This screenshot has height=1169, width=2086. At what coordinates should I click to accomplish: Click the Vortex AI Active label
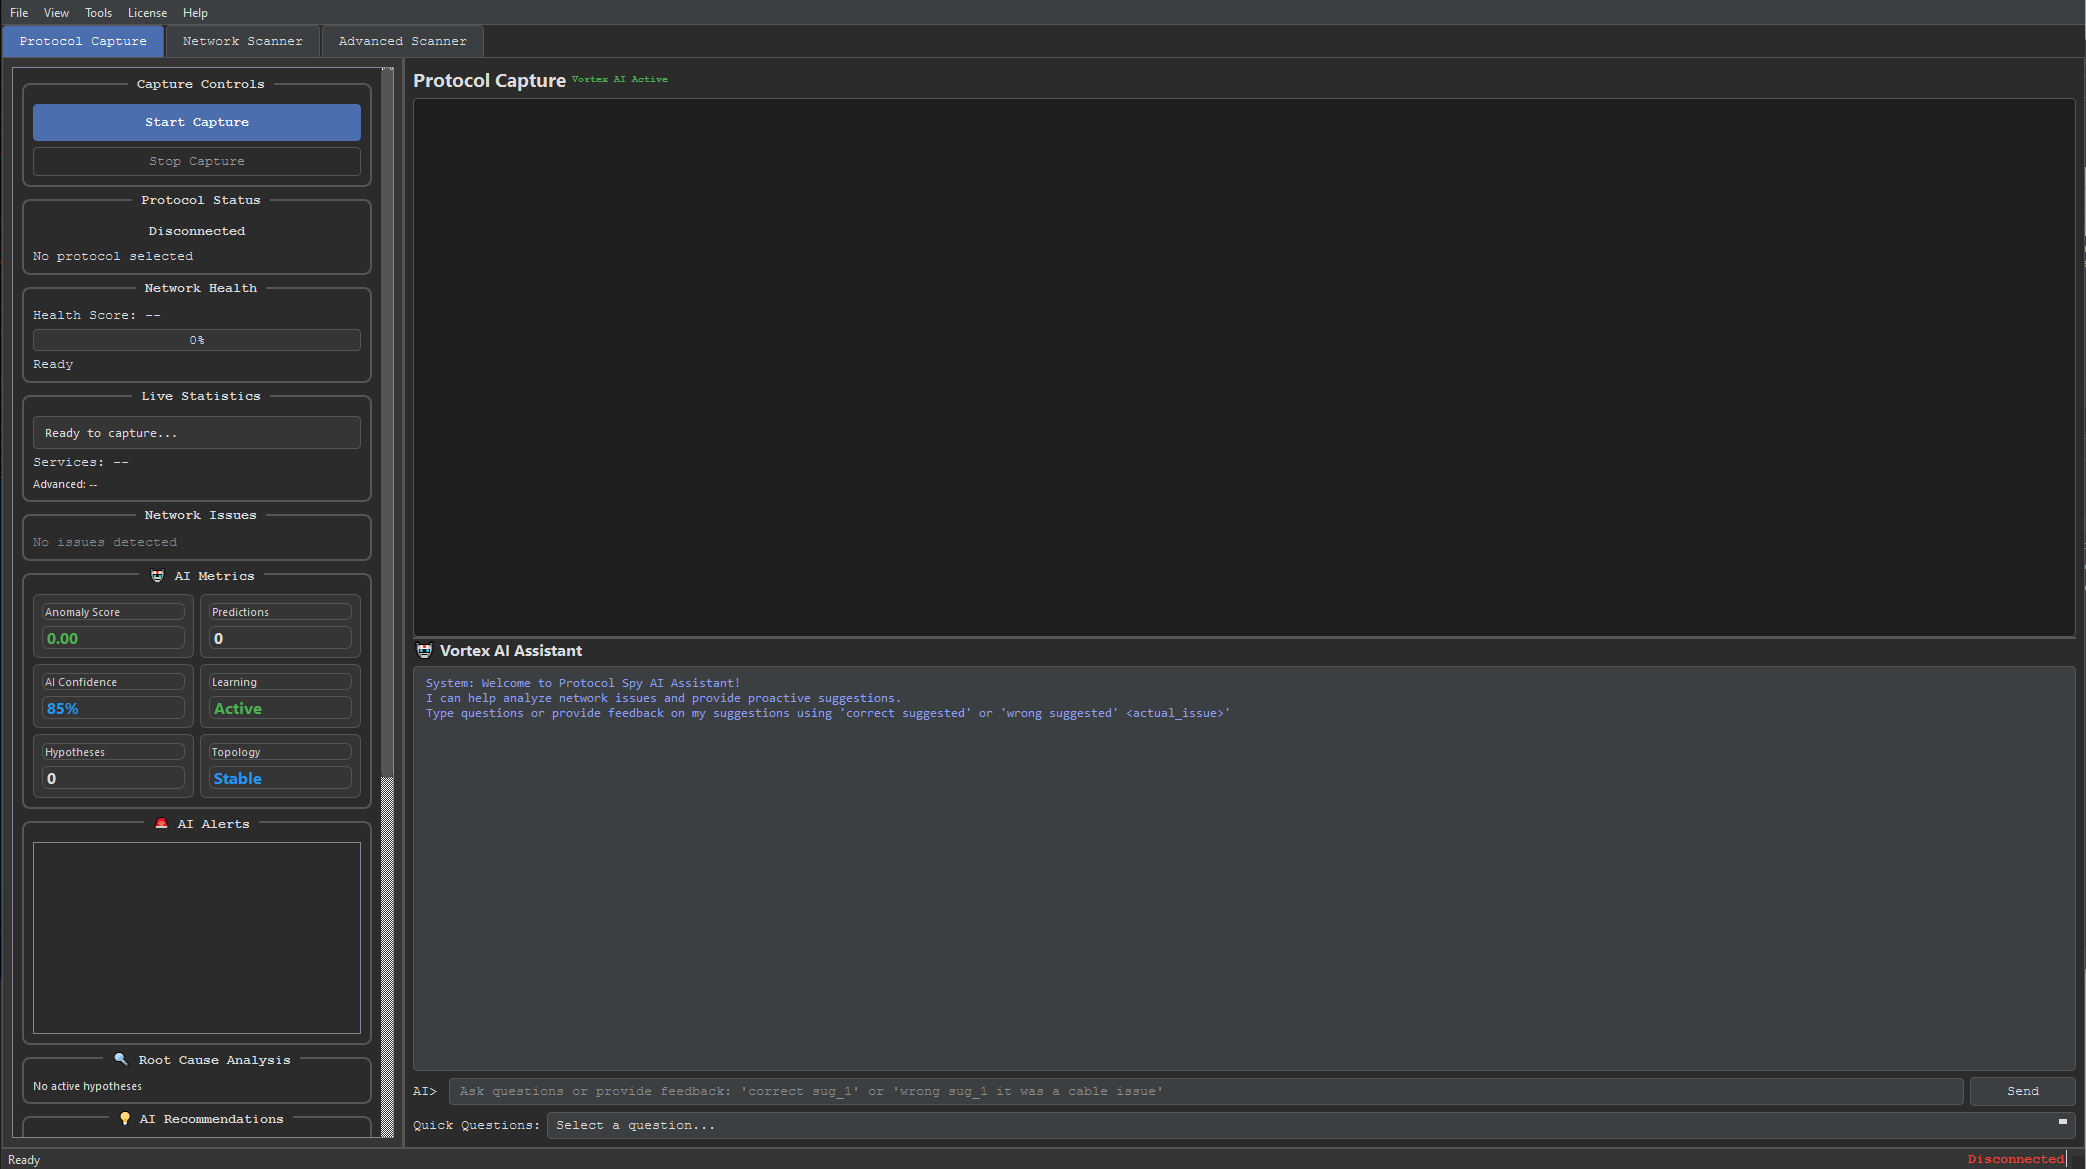[620, 79]
